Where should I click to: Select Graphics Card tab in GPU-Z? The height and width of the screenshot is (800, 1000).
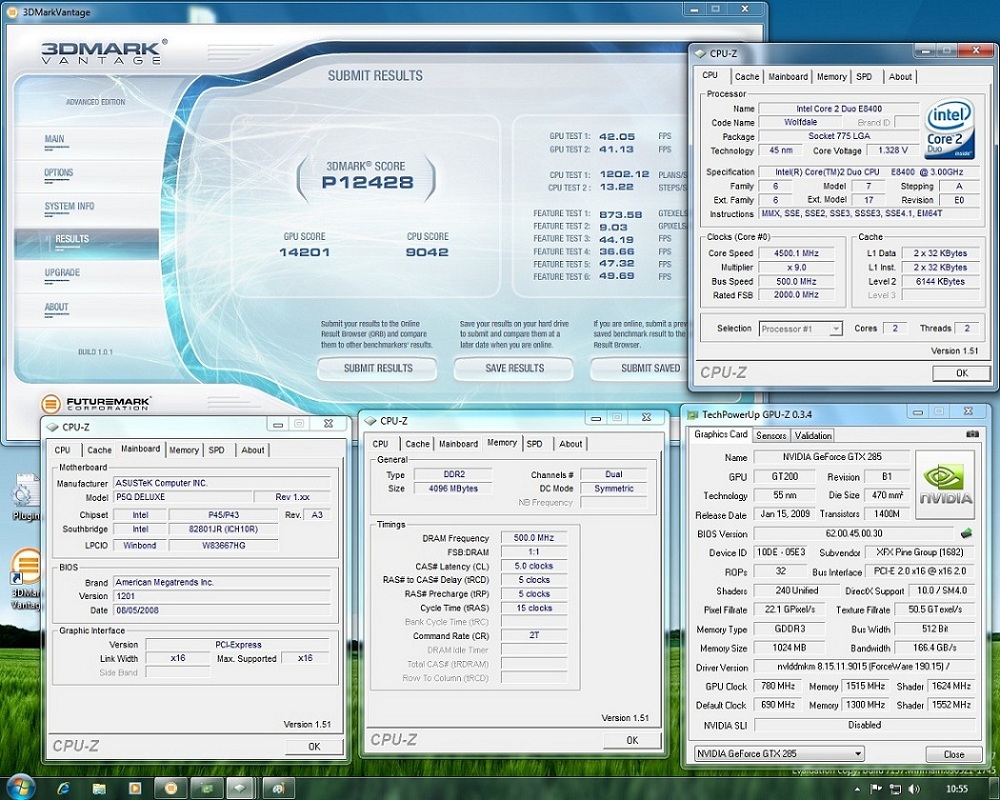pos(721,434)
